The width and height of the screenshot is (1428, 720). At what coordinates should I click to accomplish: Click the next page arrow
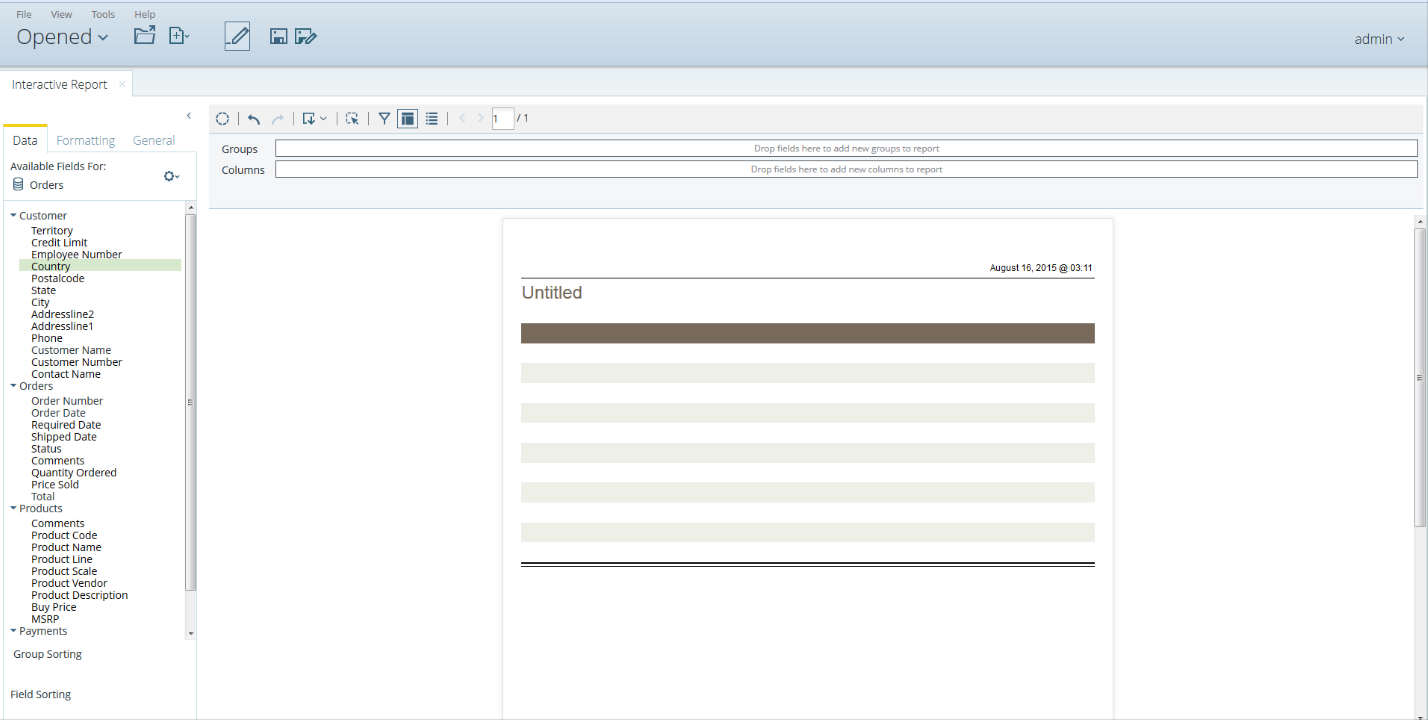coord(481,119)
